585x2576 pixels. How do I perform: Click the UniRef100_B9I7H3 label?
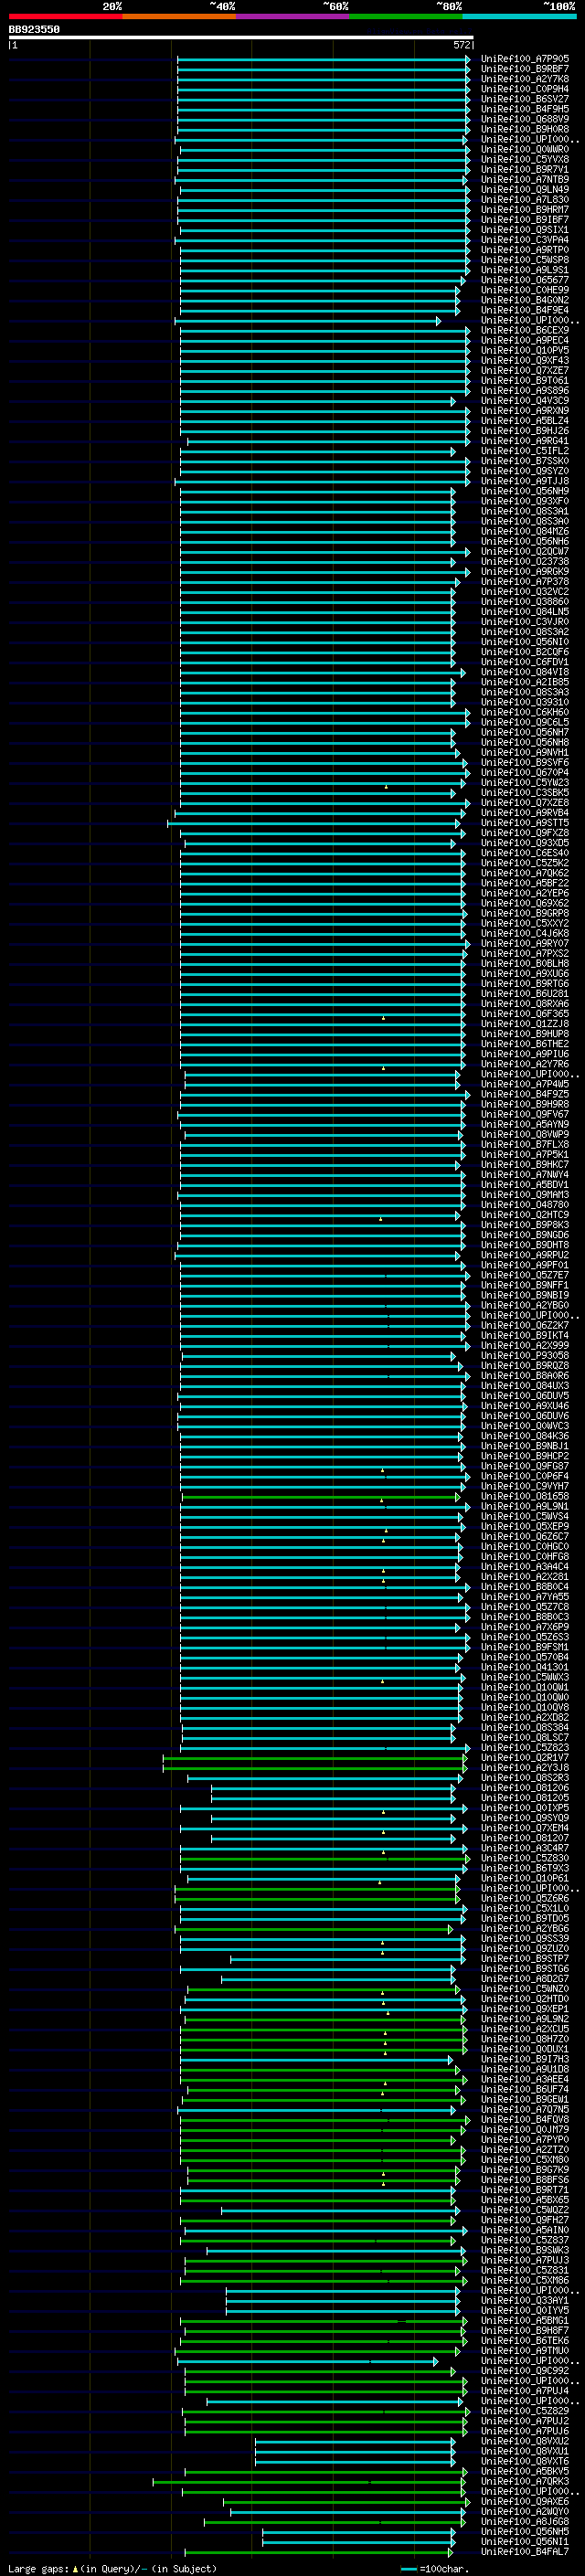(525, 2059)
